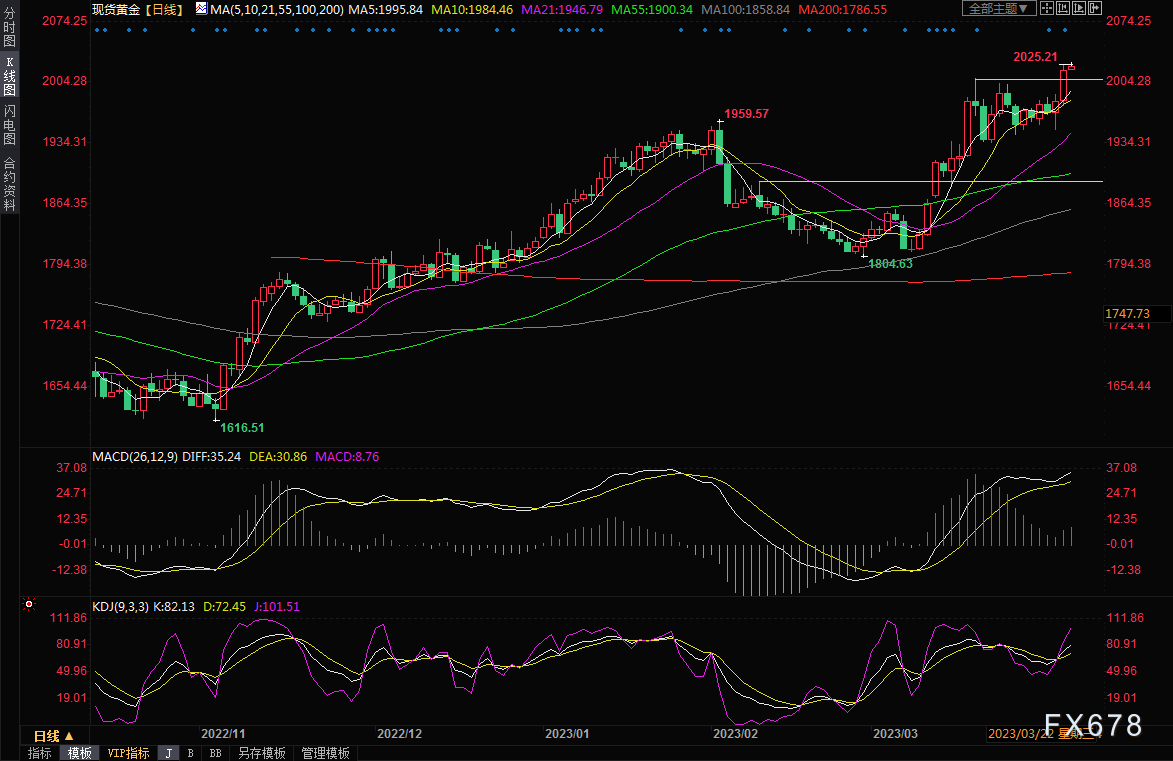
Task: Click the 管理模板 button
Action: (325, 753)
